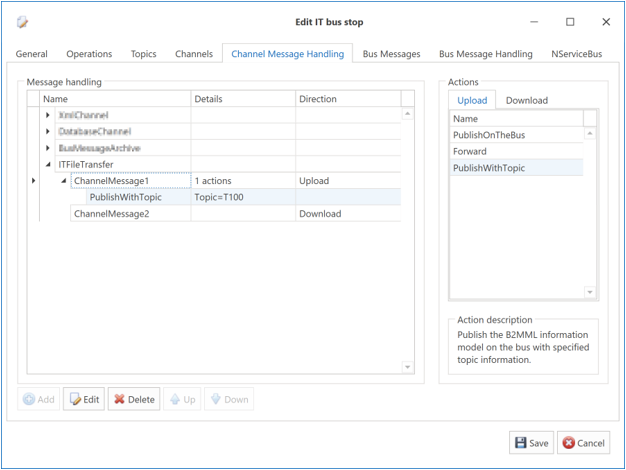Collapse the ITFileTransfer tree node

point(48,165)
